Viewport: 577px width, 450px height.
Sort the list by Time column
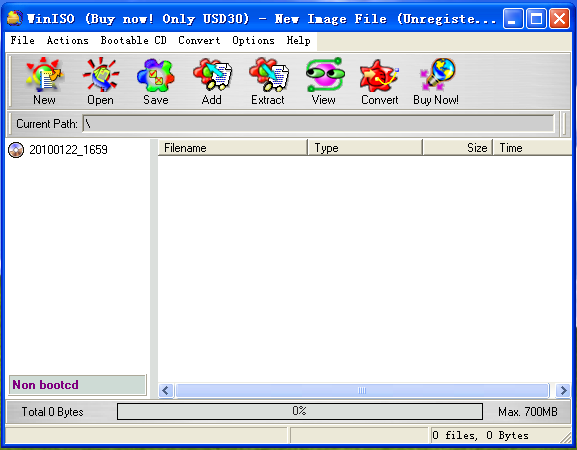point(532,148)
